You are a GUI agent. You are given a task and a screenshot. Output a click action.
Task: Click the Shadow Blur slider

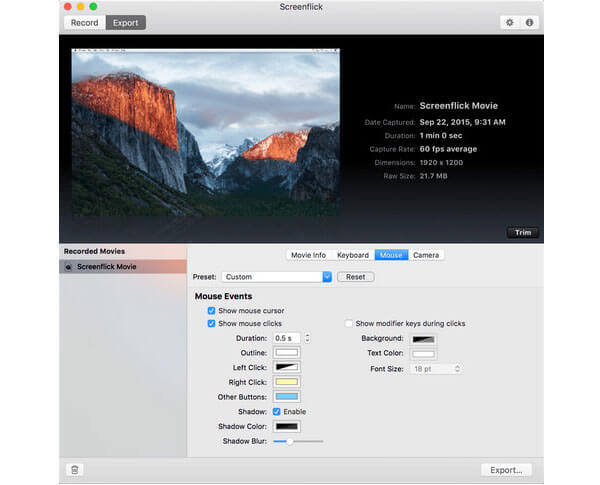(x=298, y=441)
